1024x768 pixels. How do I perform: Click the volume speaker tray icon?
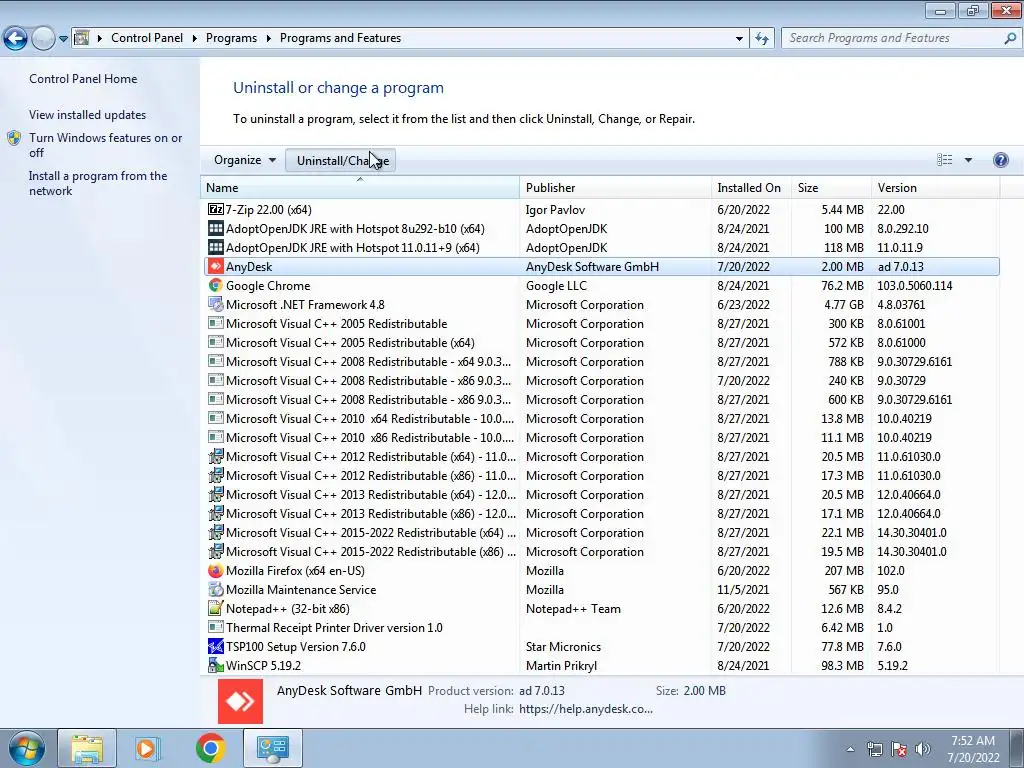pos(923,749)
